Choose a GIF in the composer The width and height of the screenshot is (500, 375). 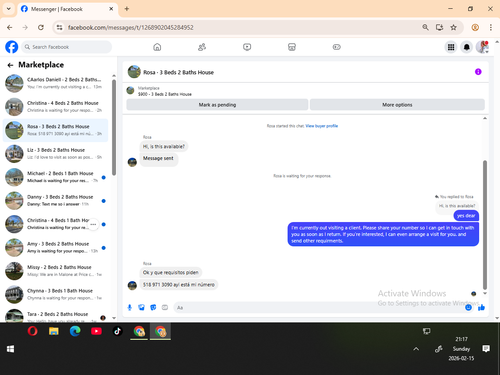click(x=165, y=307)
